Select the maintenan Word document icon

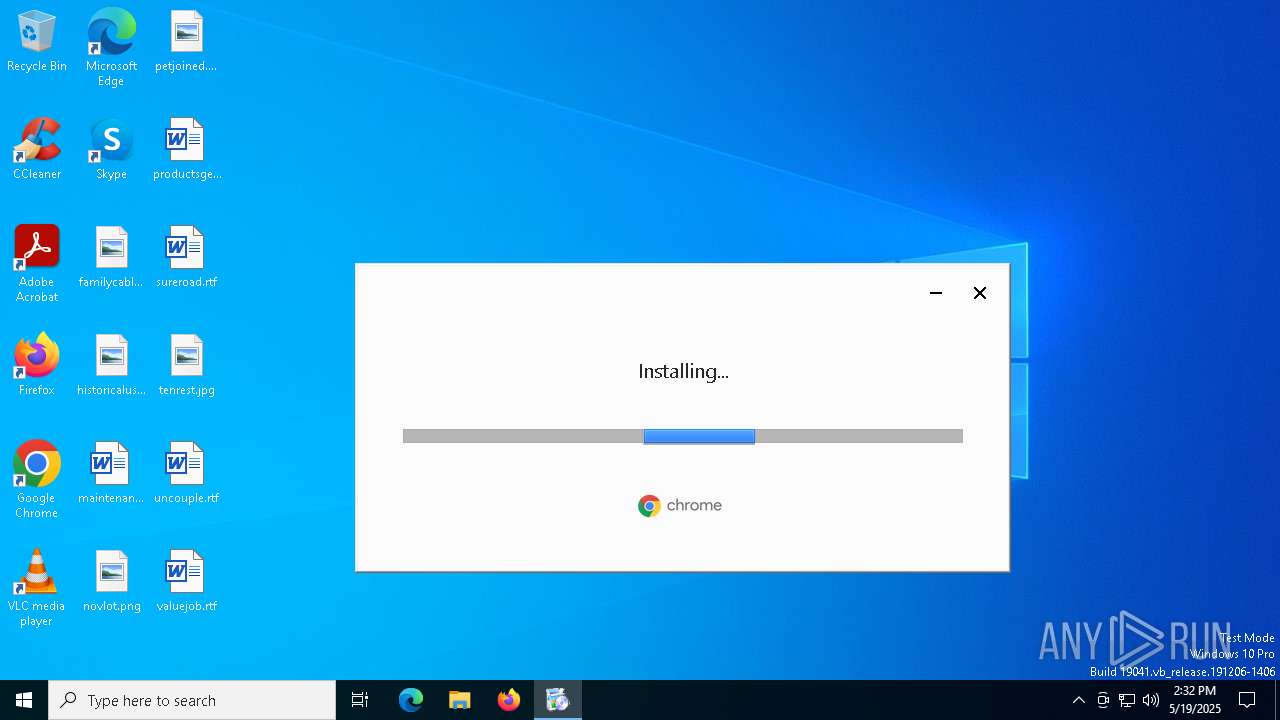coord(111,474)
